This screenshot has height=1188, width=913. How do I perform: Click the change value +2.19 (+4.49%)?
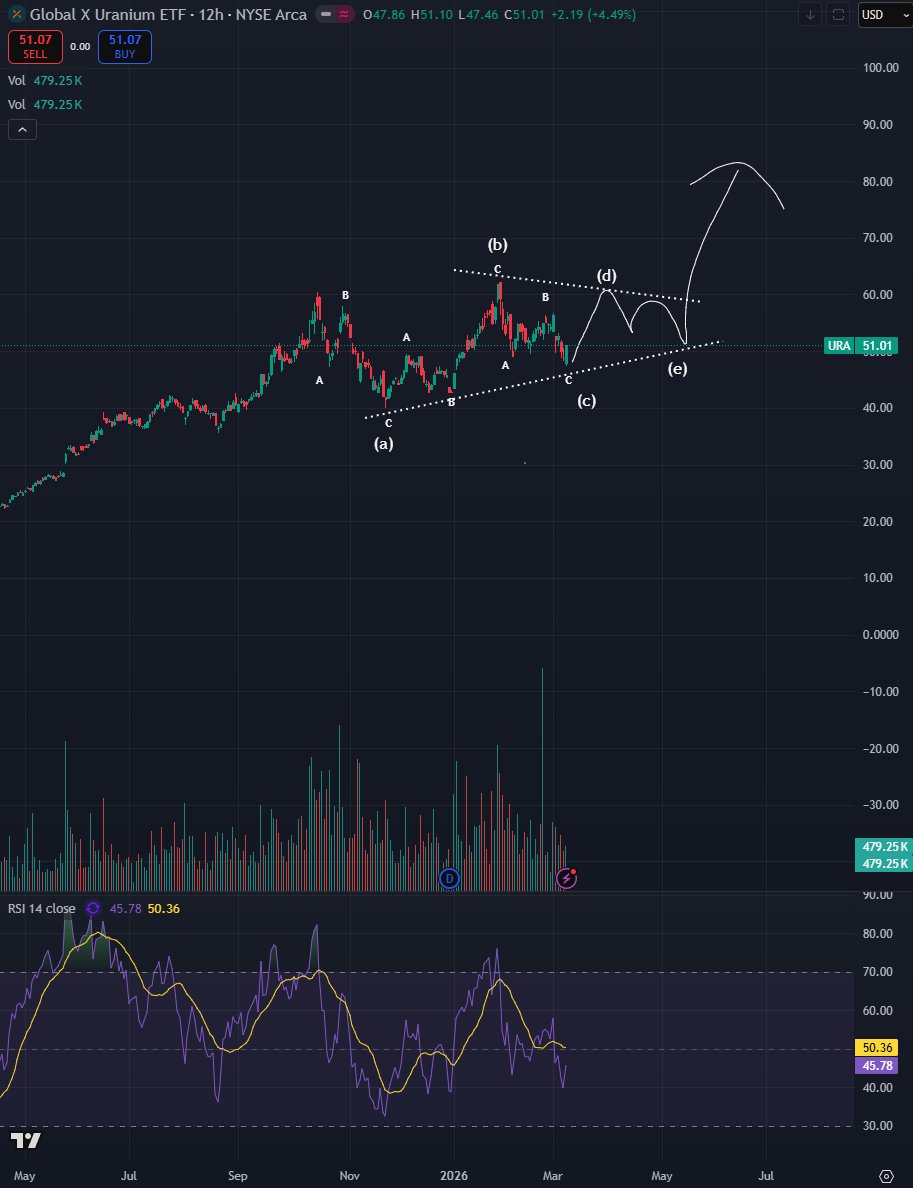pyautogui.click(x=593, y=14)
